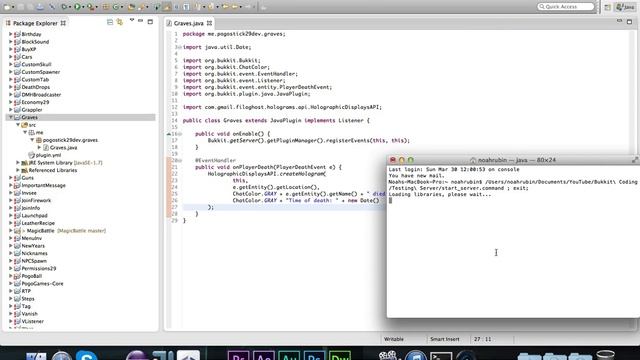Click the New Java Package icon
The image size is (640, 360).
(106, 7)
